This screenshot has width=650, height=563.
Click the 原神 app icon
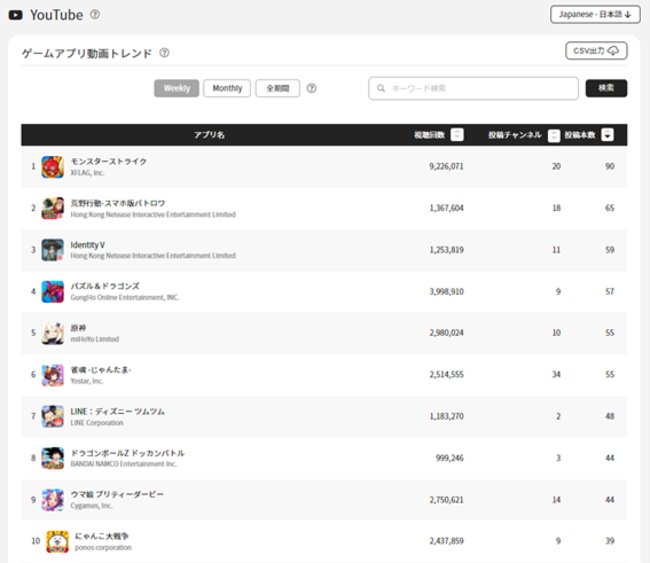(53, 333)
